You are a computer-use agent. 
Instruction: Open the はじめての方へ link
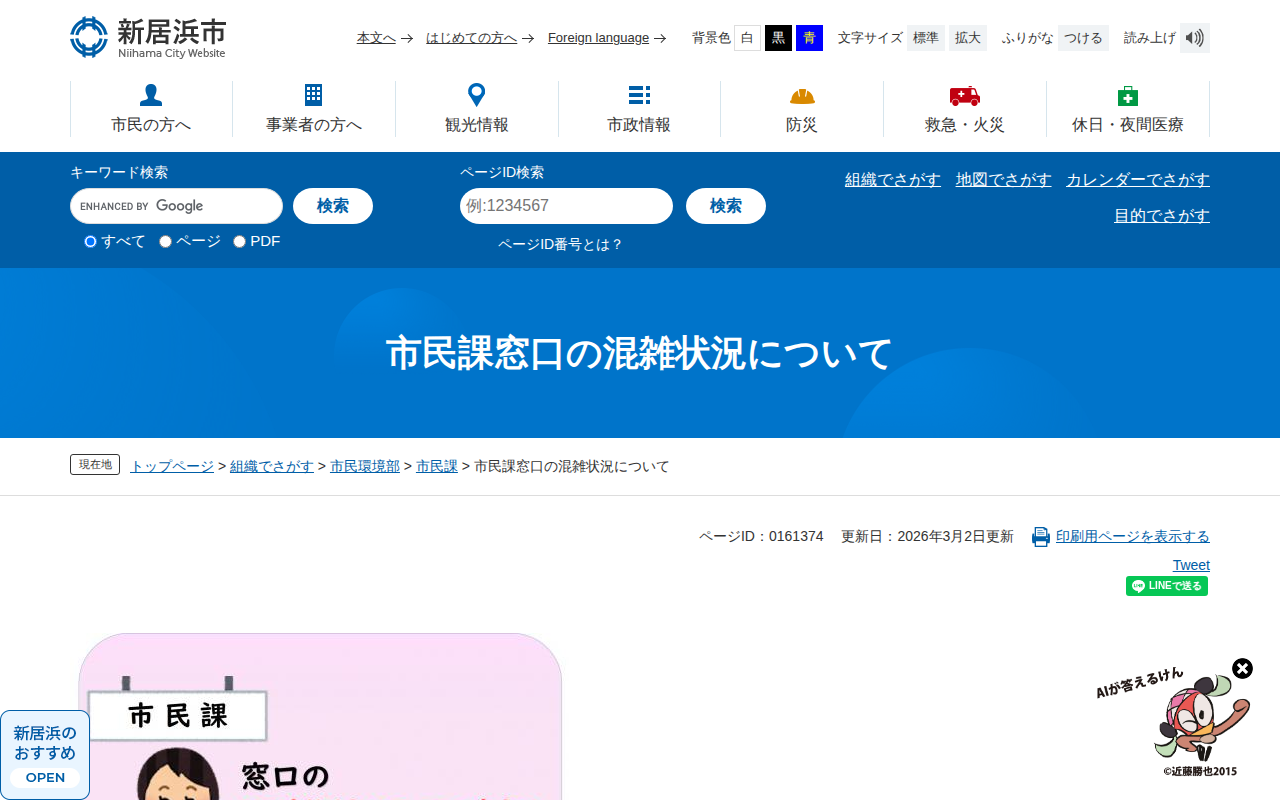pyautogui.click(x=471, y=38)
